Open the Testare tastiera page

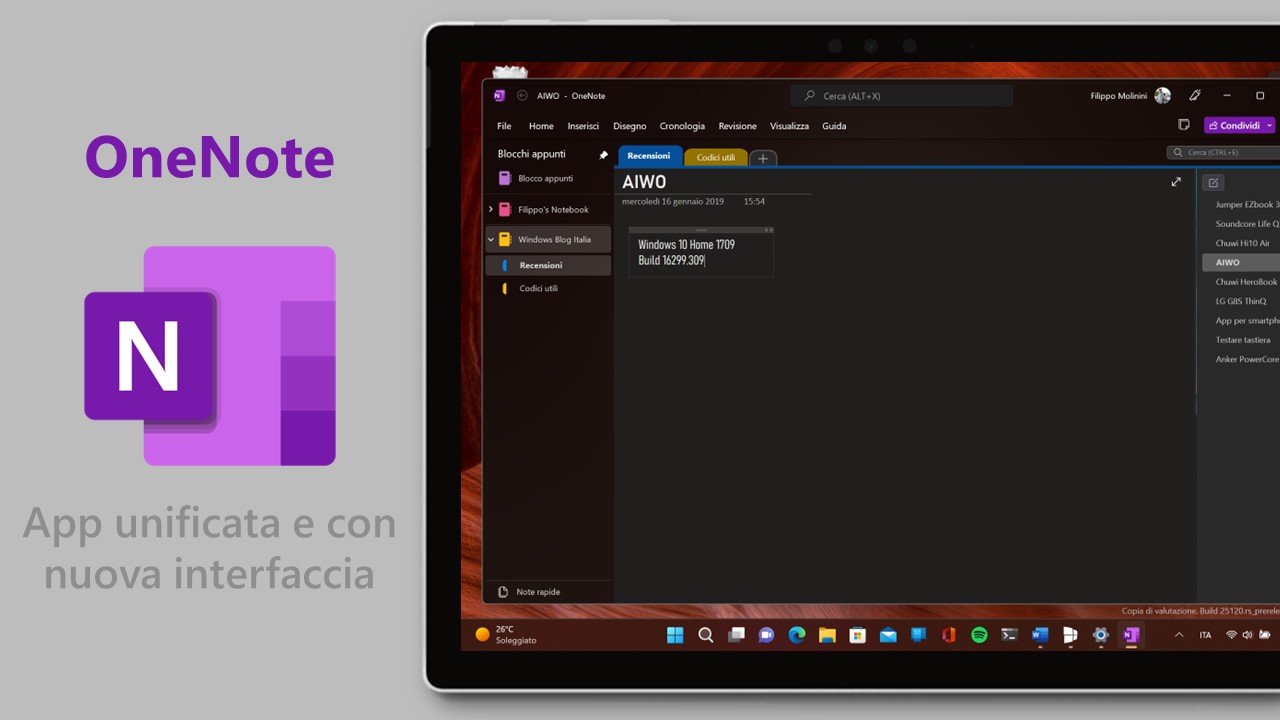1243,340
